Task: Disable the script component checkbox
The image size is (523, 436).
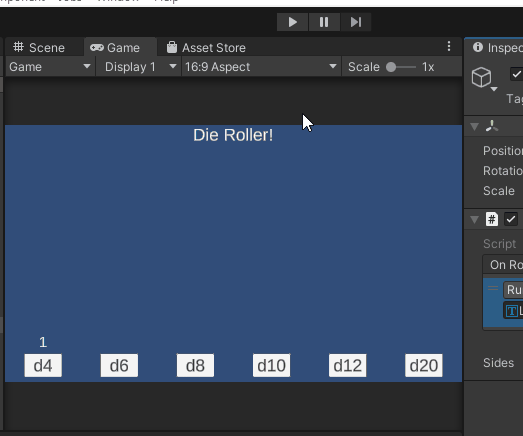Action: pyautogui.click(x=511, y=219)
